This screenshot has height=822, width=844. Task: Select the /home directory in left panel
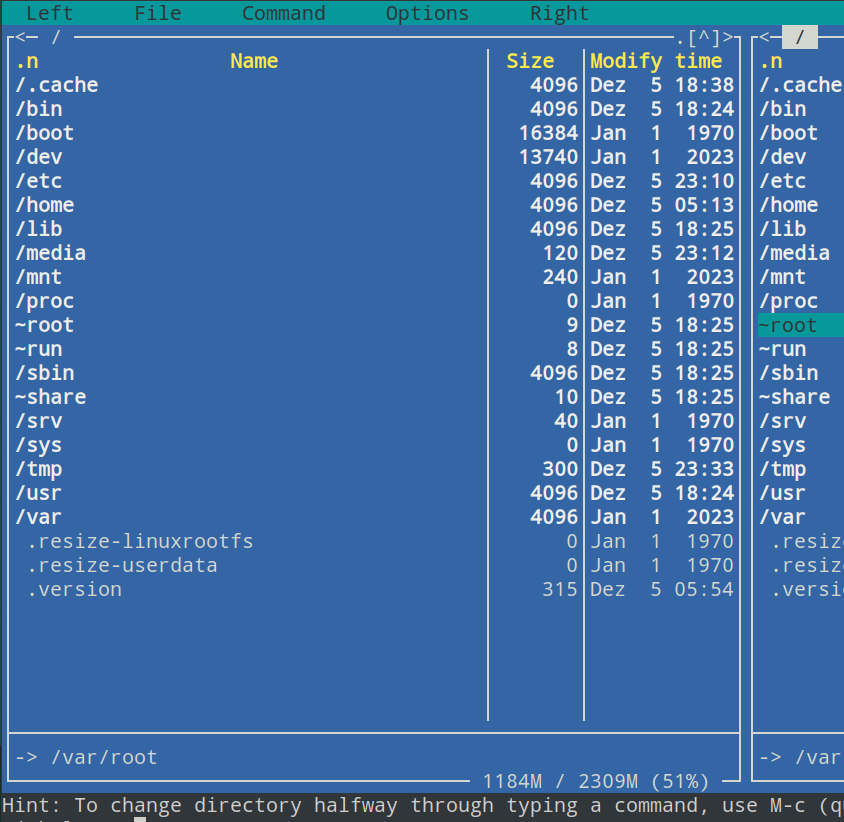point(45,205)
